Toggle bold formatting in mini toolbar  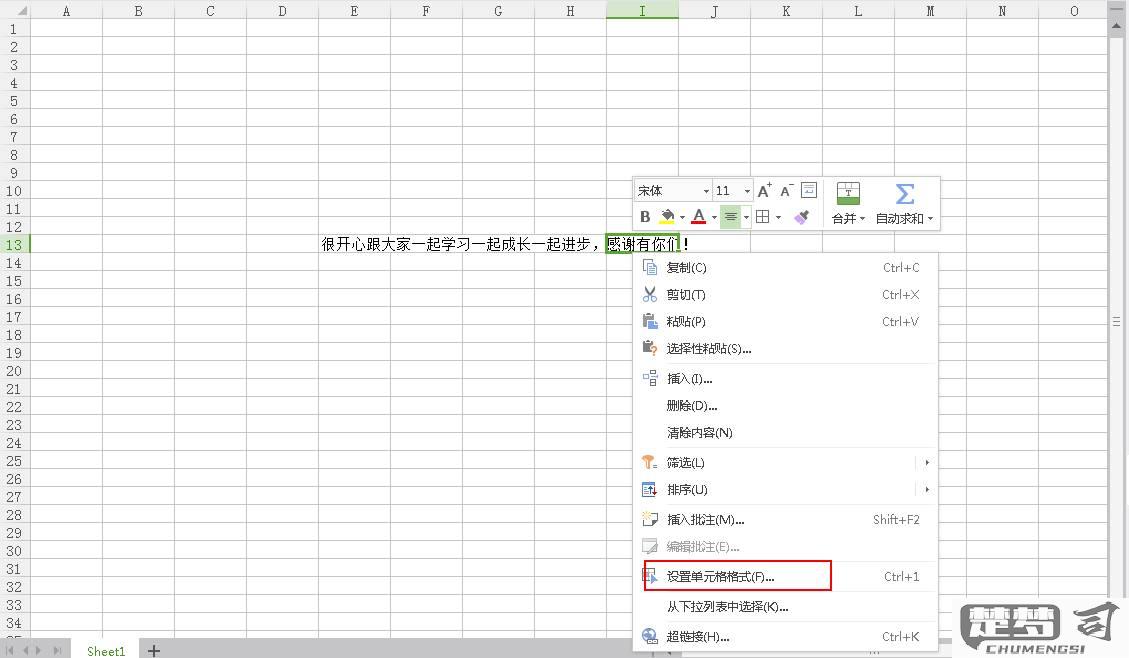645,217
